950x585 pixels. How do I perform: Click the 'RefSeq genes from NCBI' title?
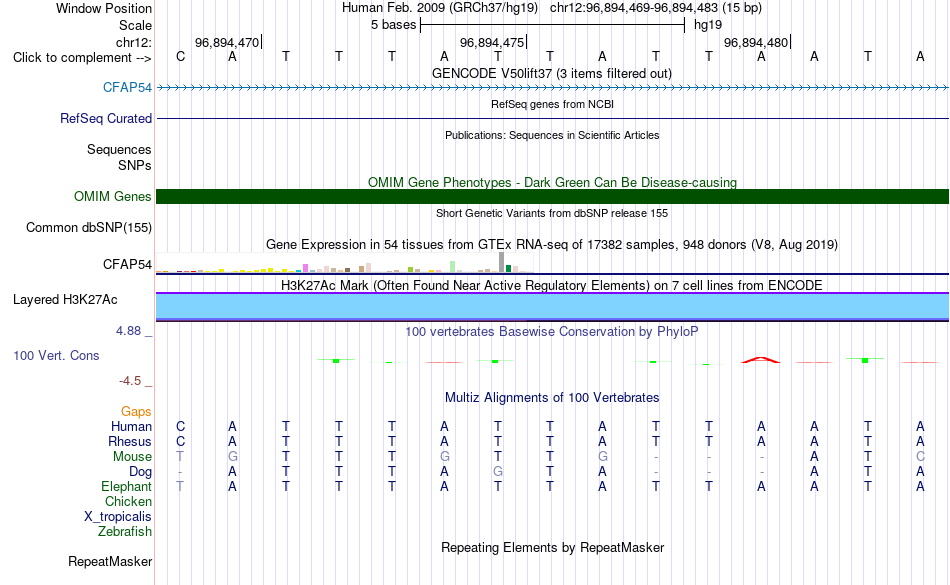(x=552, y=104)
